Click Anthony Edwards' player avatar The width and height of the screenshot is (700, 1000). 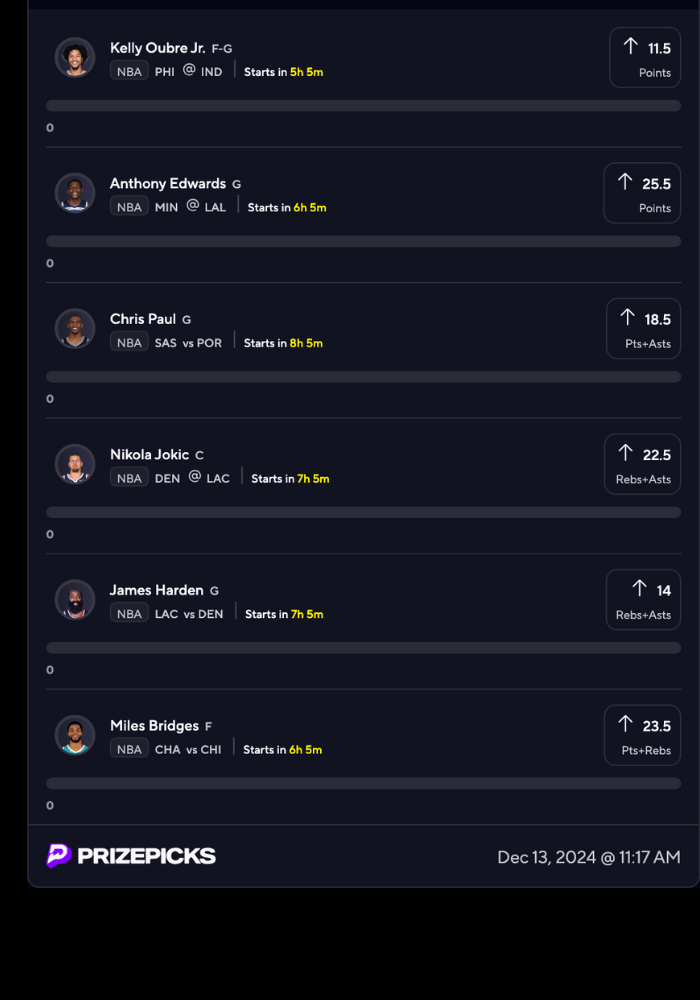[75, 193]
